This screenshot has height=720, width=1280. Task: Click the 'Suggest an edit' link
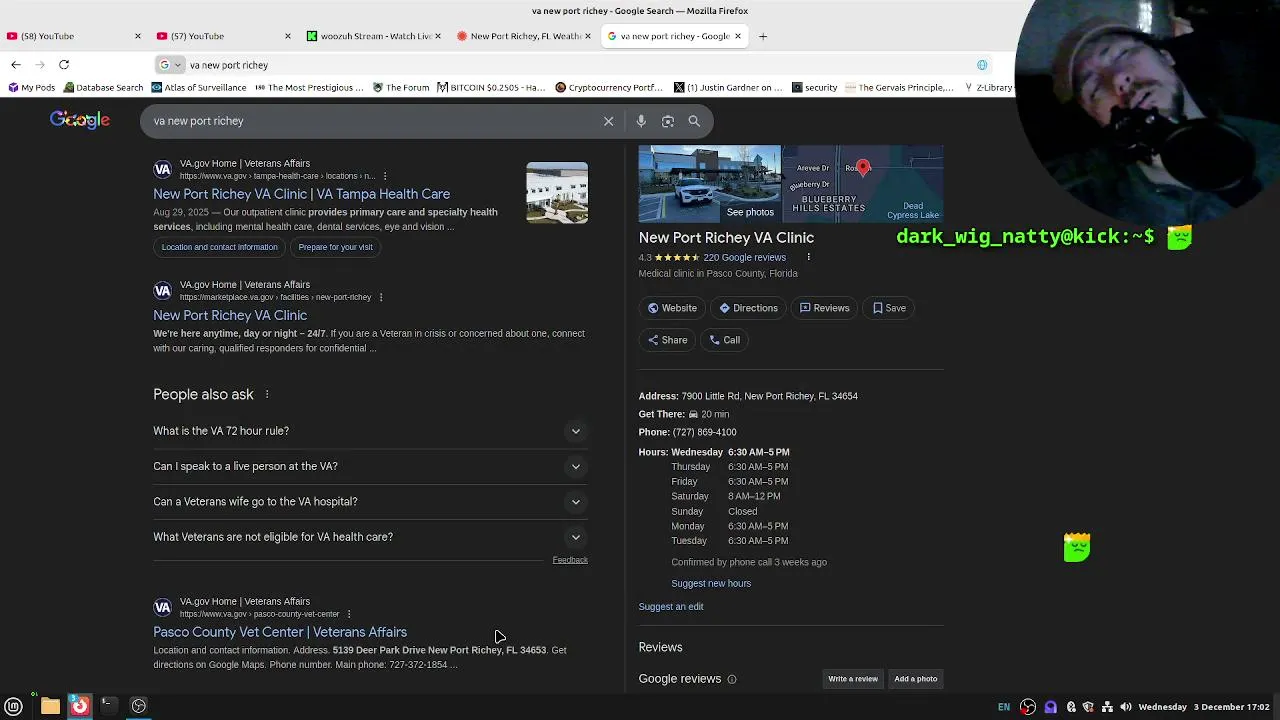tap(671, 607)
